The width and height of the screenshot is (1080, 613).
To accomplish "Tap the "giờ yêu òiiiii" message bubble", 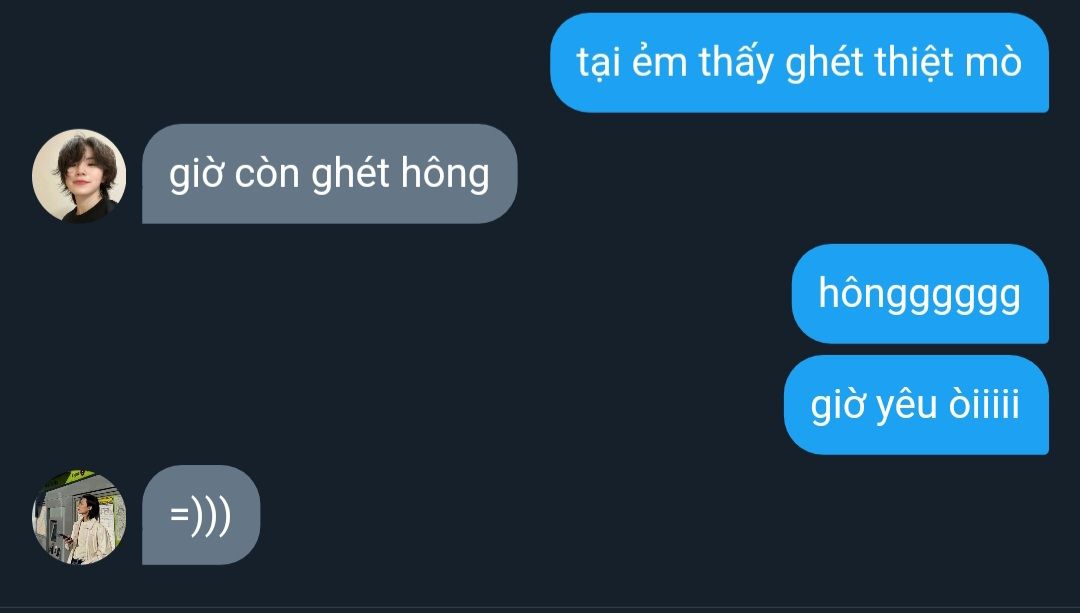I will click(916, 404).
